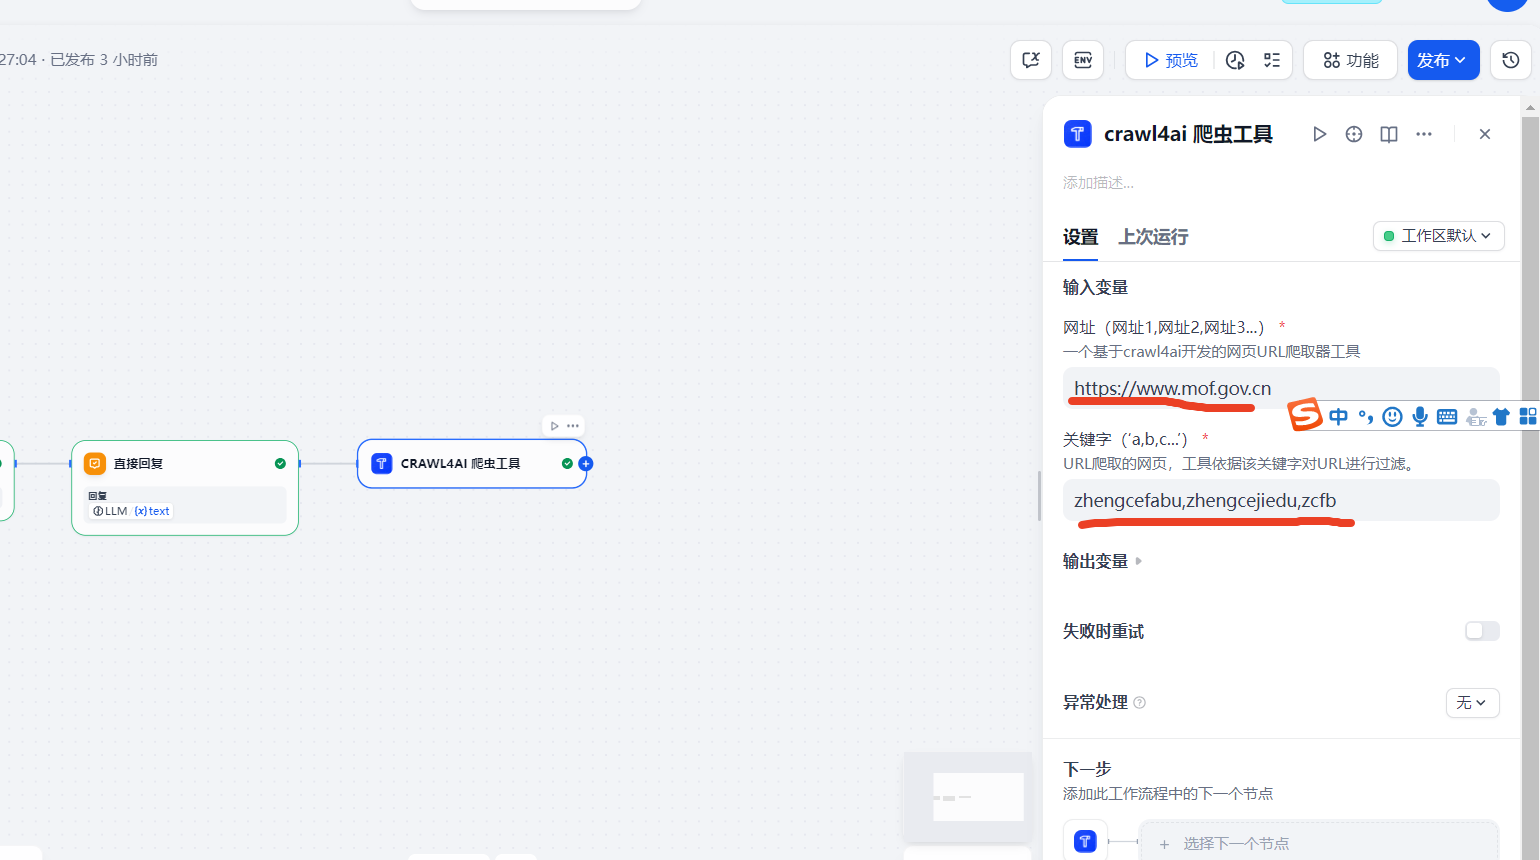Select the CRAWL4AI 爬虫工具 node on canvas
1540x860 pixels.
pyautogui.click(x=472, y=464)
